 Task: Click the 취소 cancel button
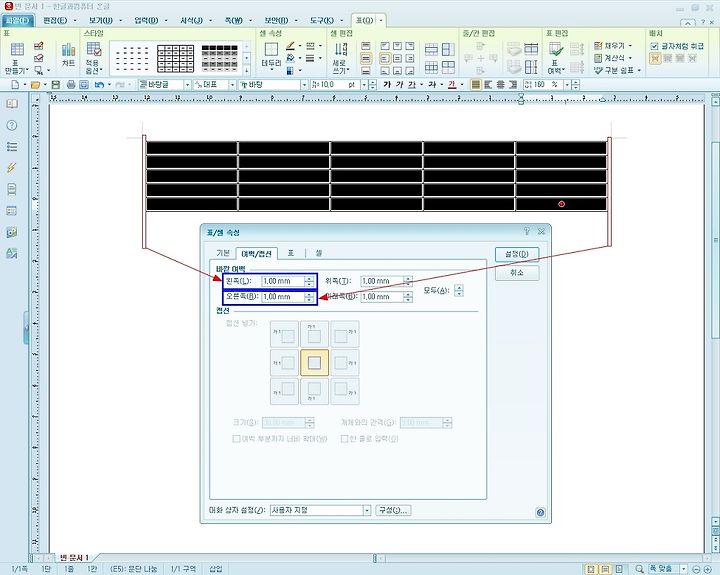coord(517,273)
